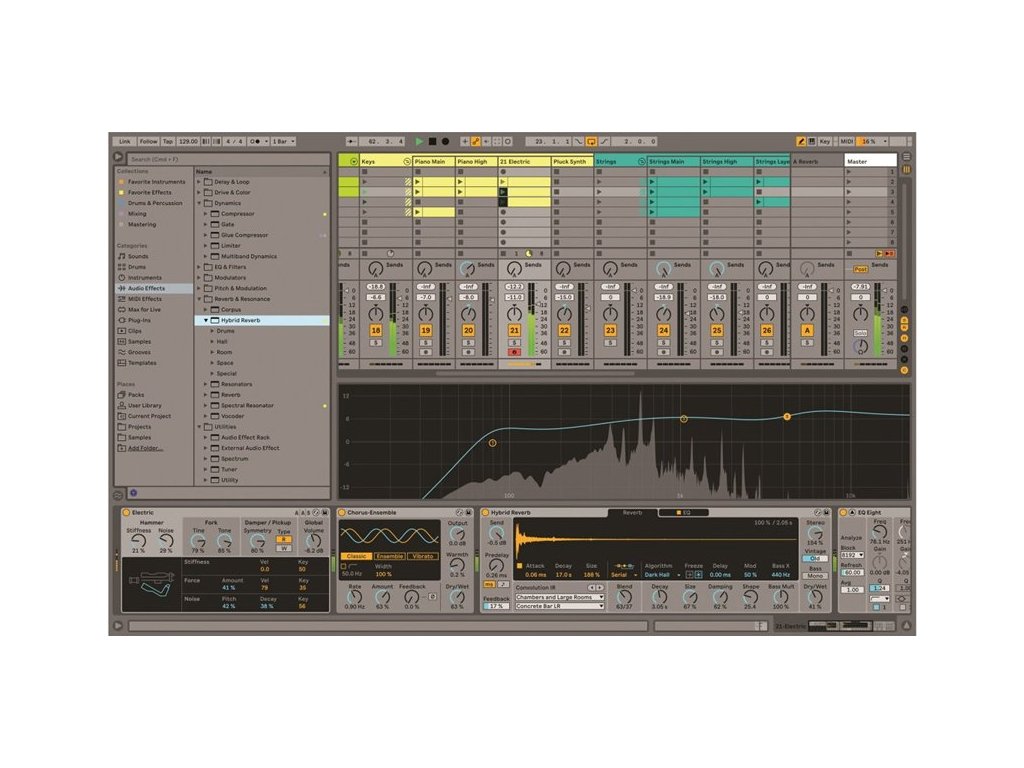Toggle the Chorus-Ensemble device on/off button

pyautogui.click(x=342, y=513)
